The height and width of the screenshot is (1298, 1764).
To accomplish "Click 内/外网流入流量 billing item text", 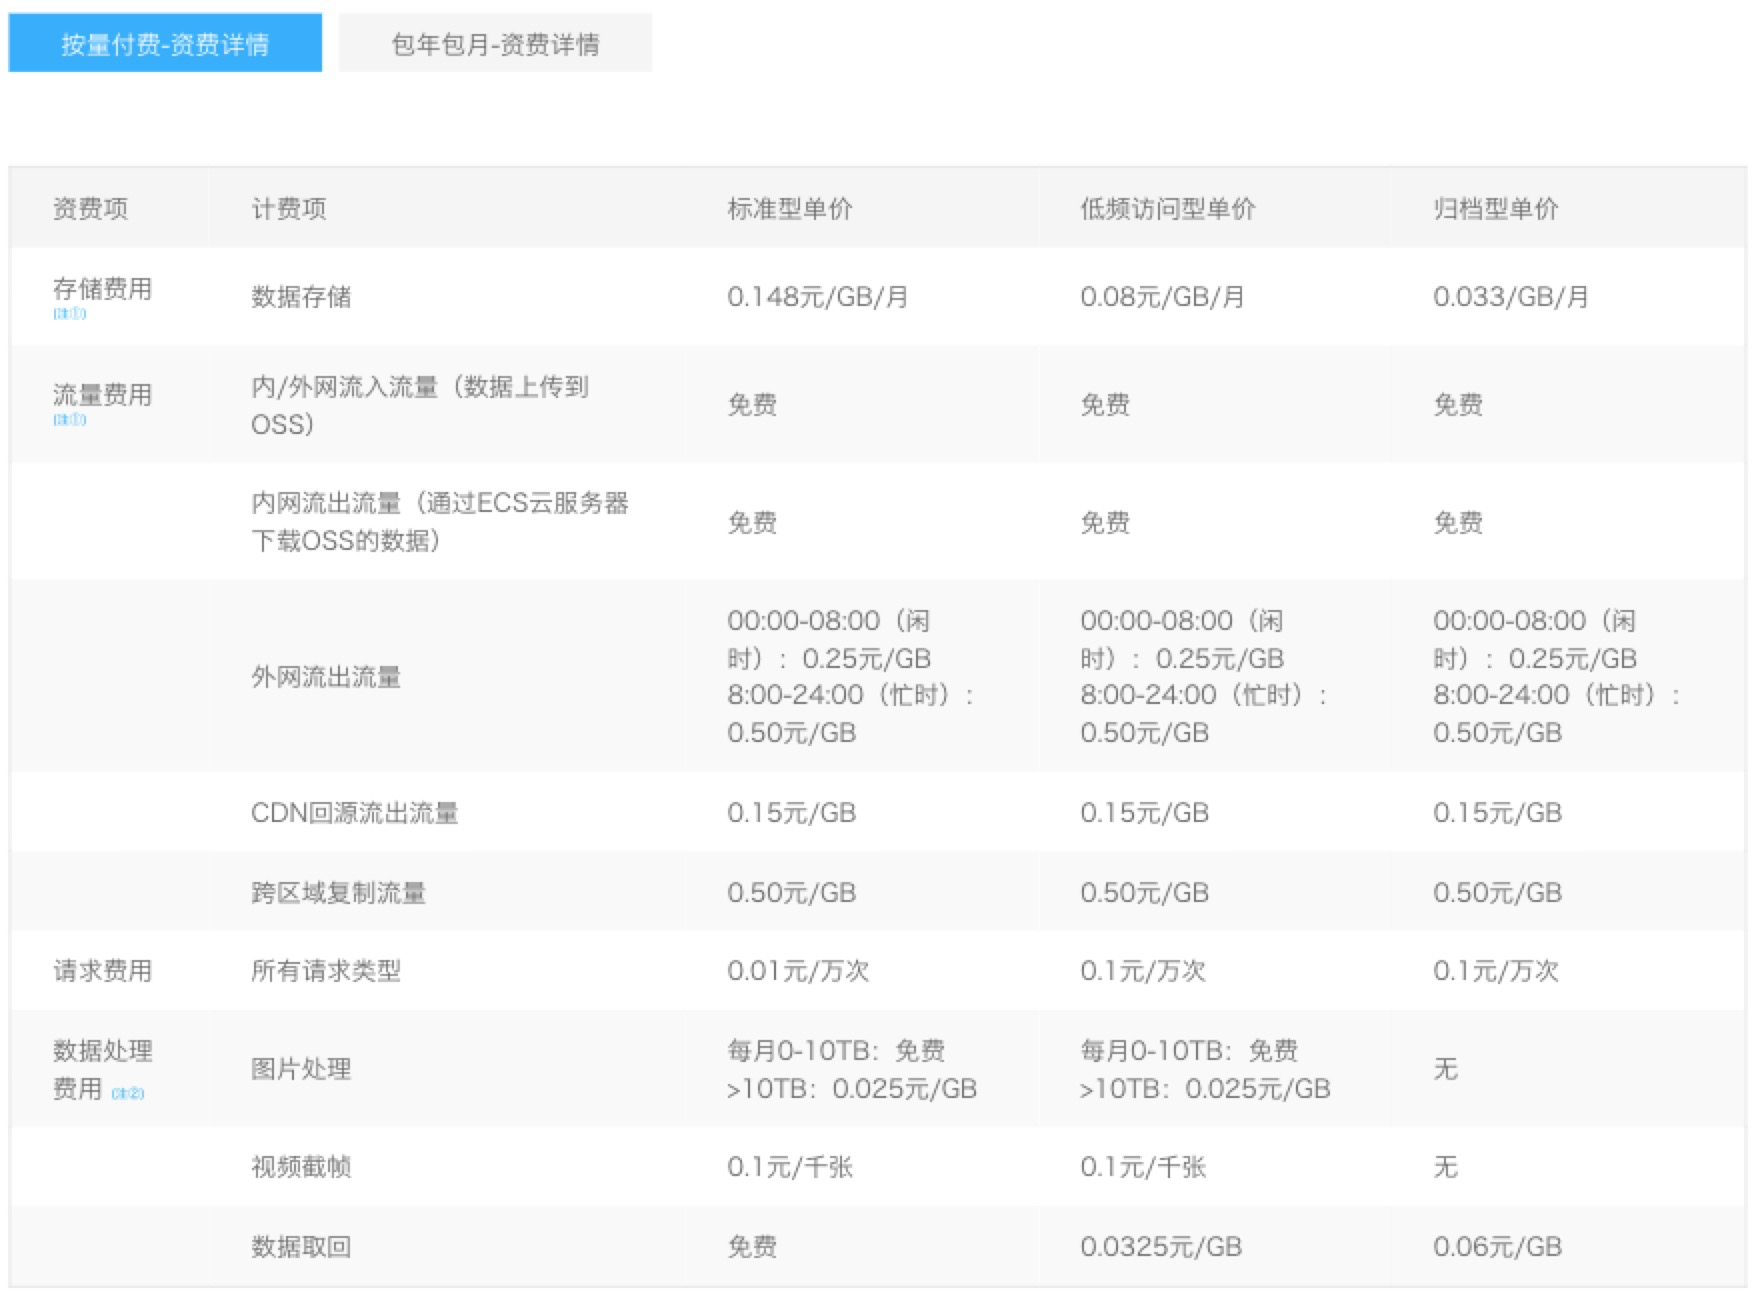I will pyautogui.click(x=420, y=405).
